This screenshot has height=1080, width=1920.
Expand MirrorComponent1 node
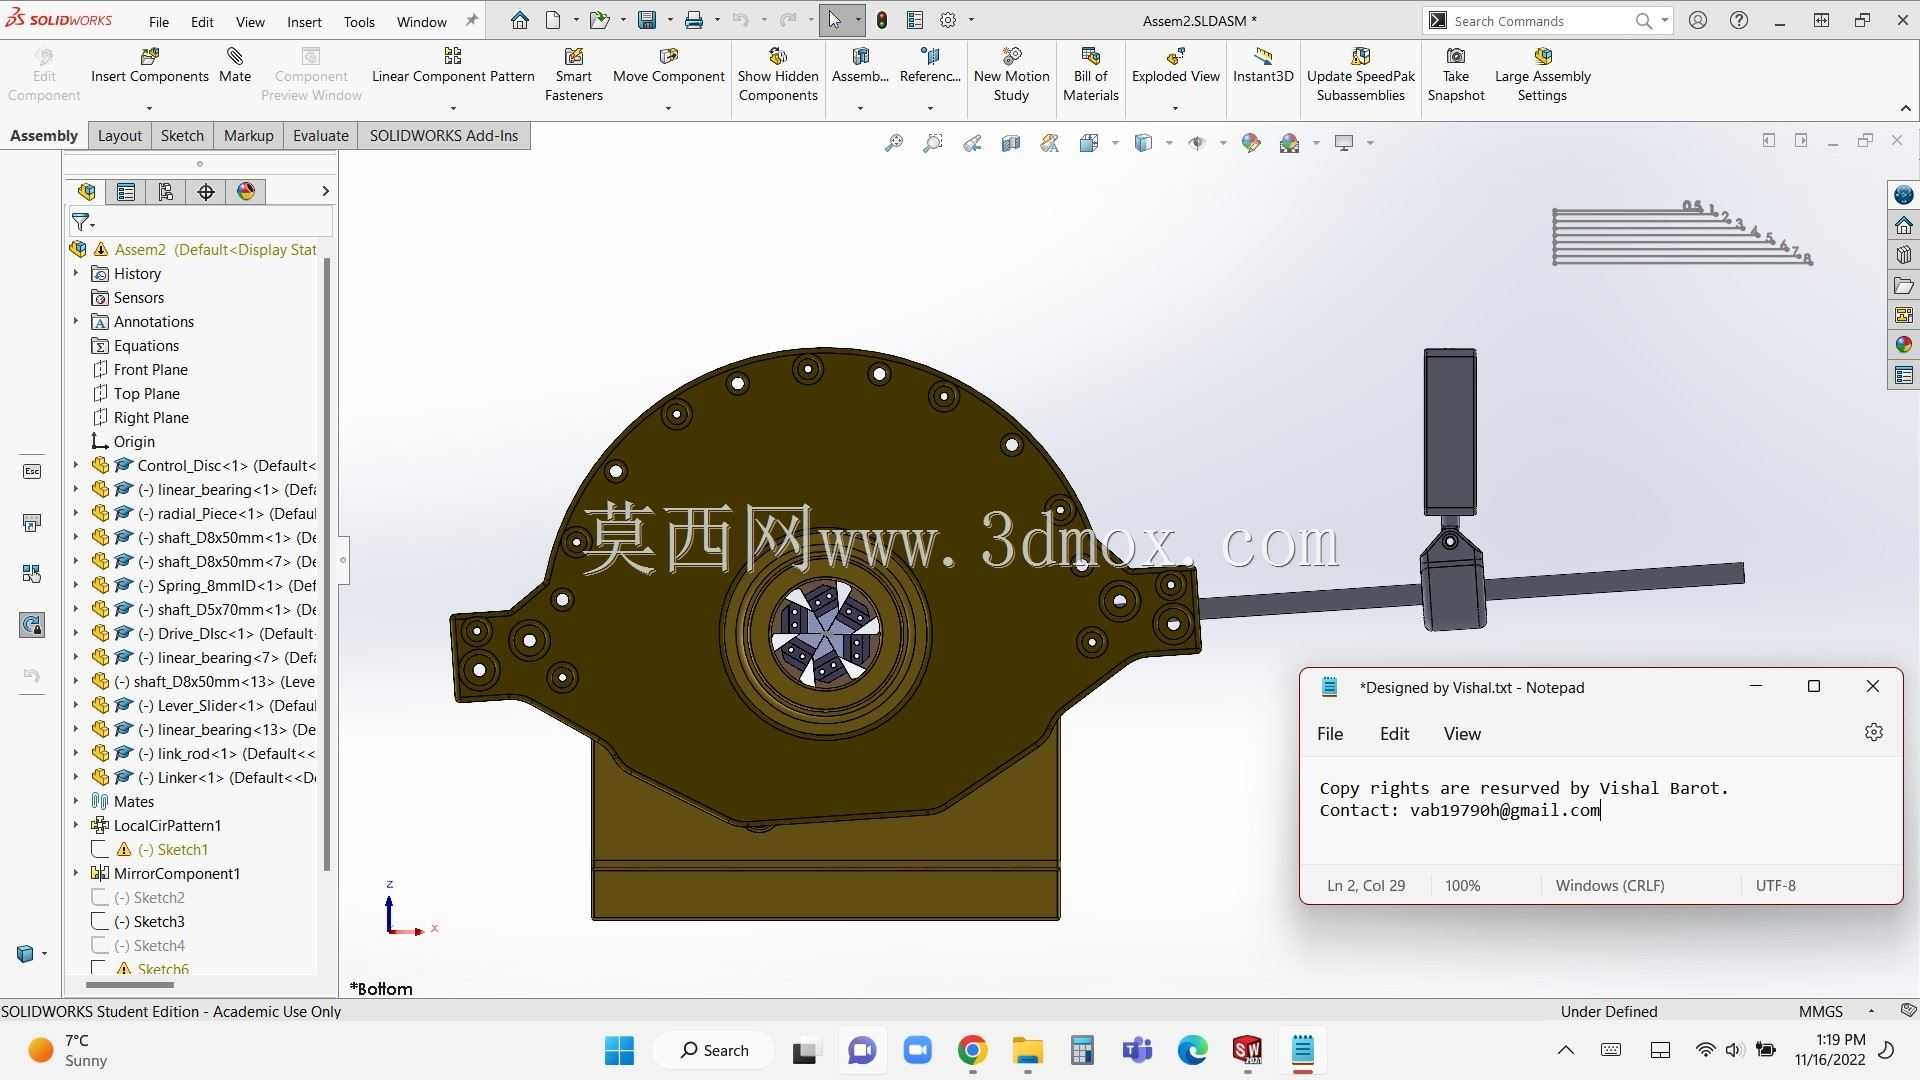pos(76,873)
